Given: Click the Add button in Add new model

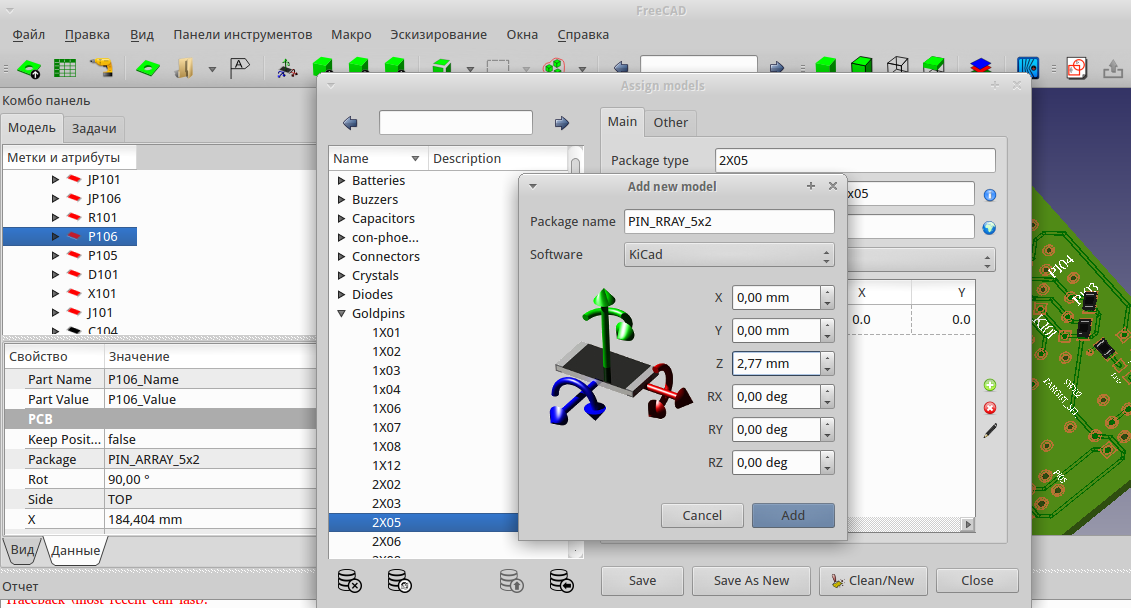Looking at the screenshot, I should pos(793,515).
